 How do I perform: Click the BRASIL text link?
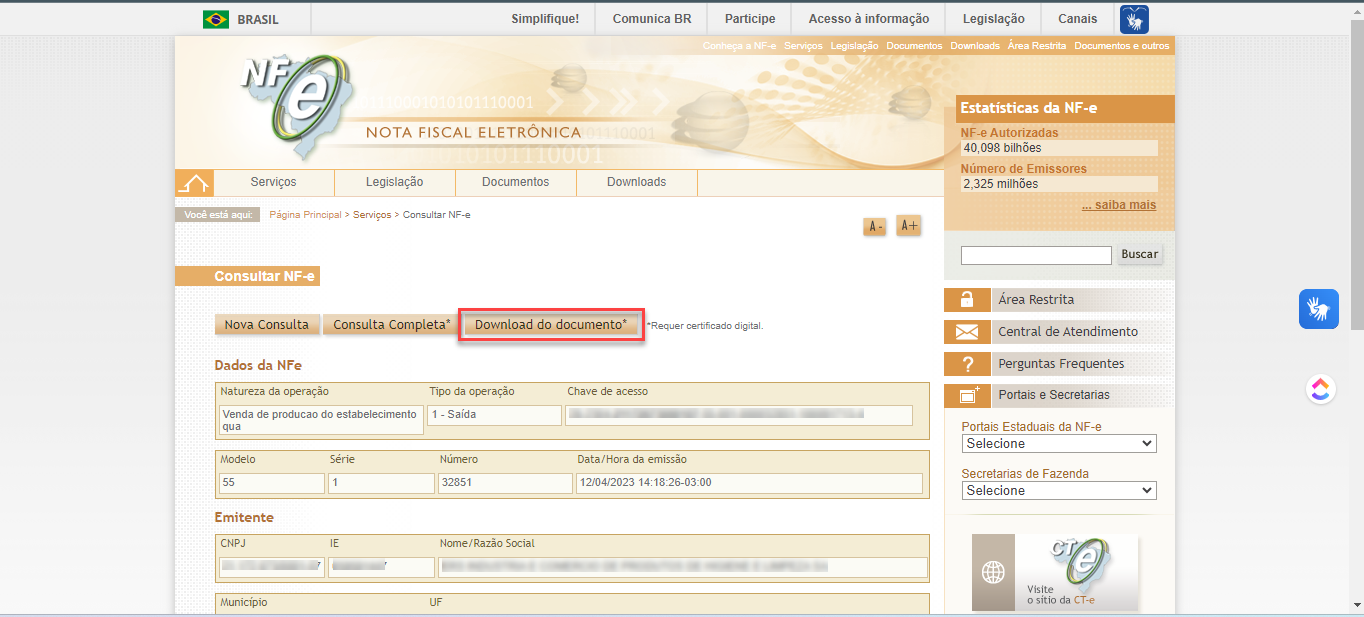(x=258, y=19)
